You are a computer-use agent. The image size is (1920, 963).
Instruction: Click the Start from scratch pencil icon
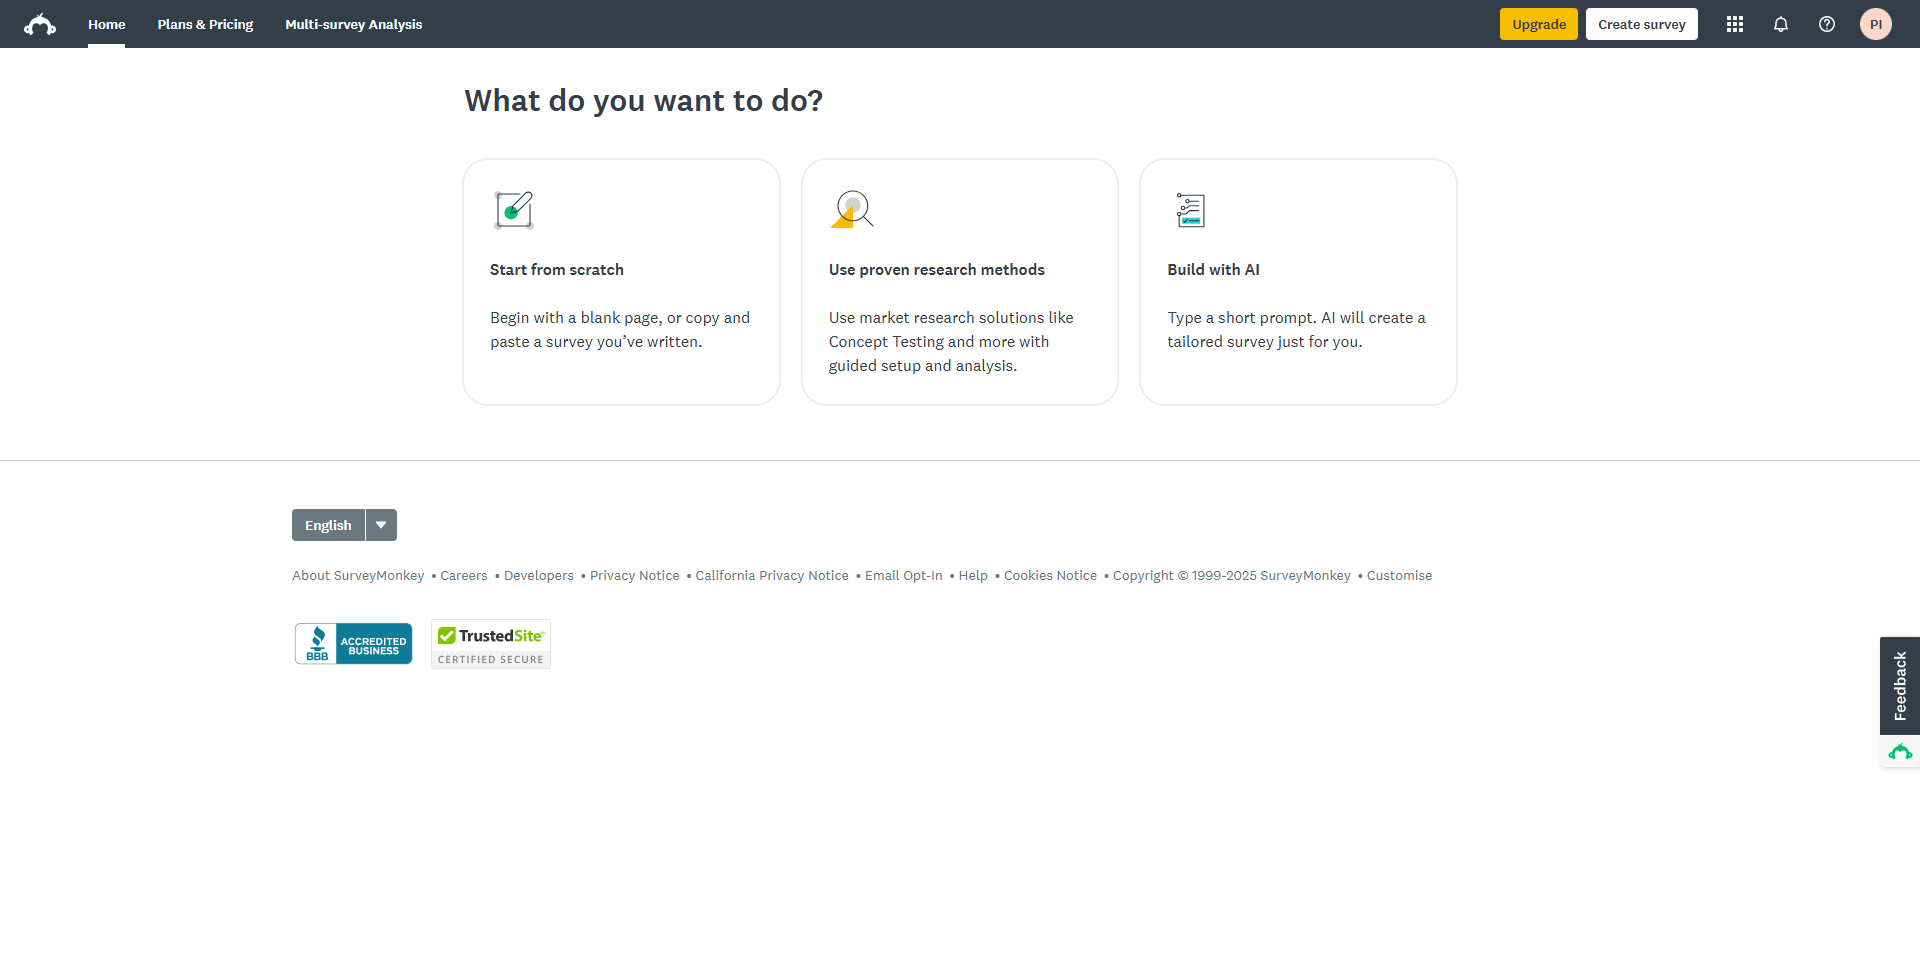[514, 210]
